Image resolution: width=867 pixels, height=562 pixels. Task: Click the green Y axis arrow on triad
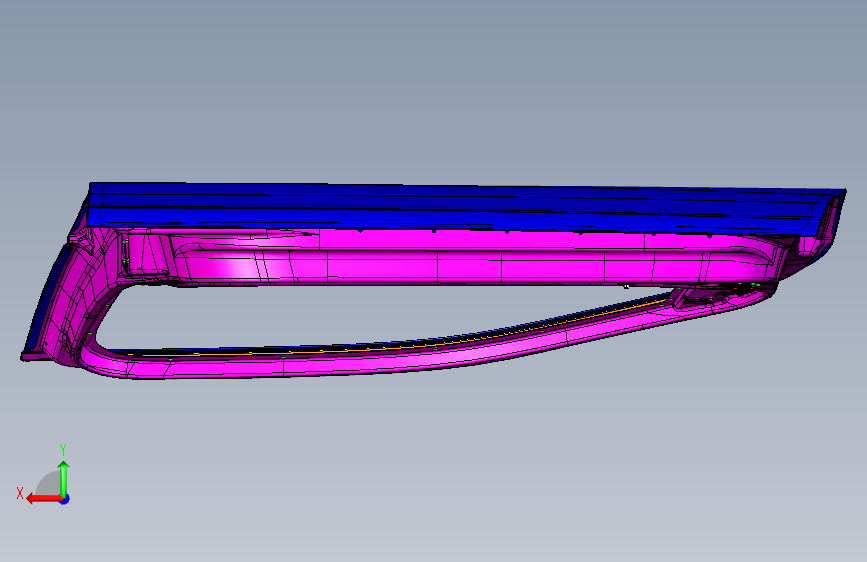pos(64,478)
